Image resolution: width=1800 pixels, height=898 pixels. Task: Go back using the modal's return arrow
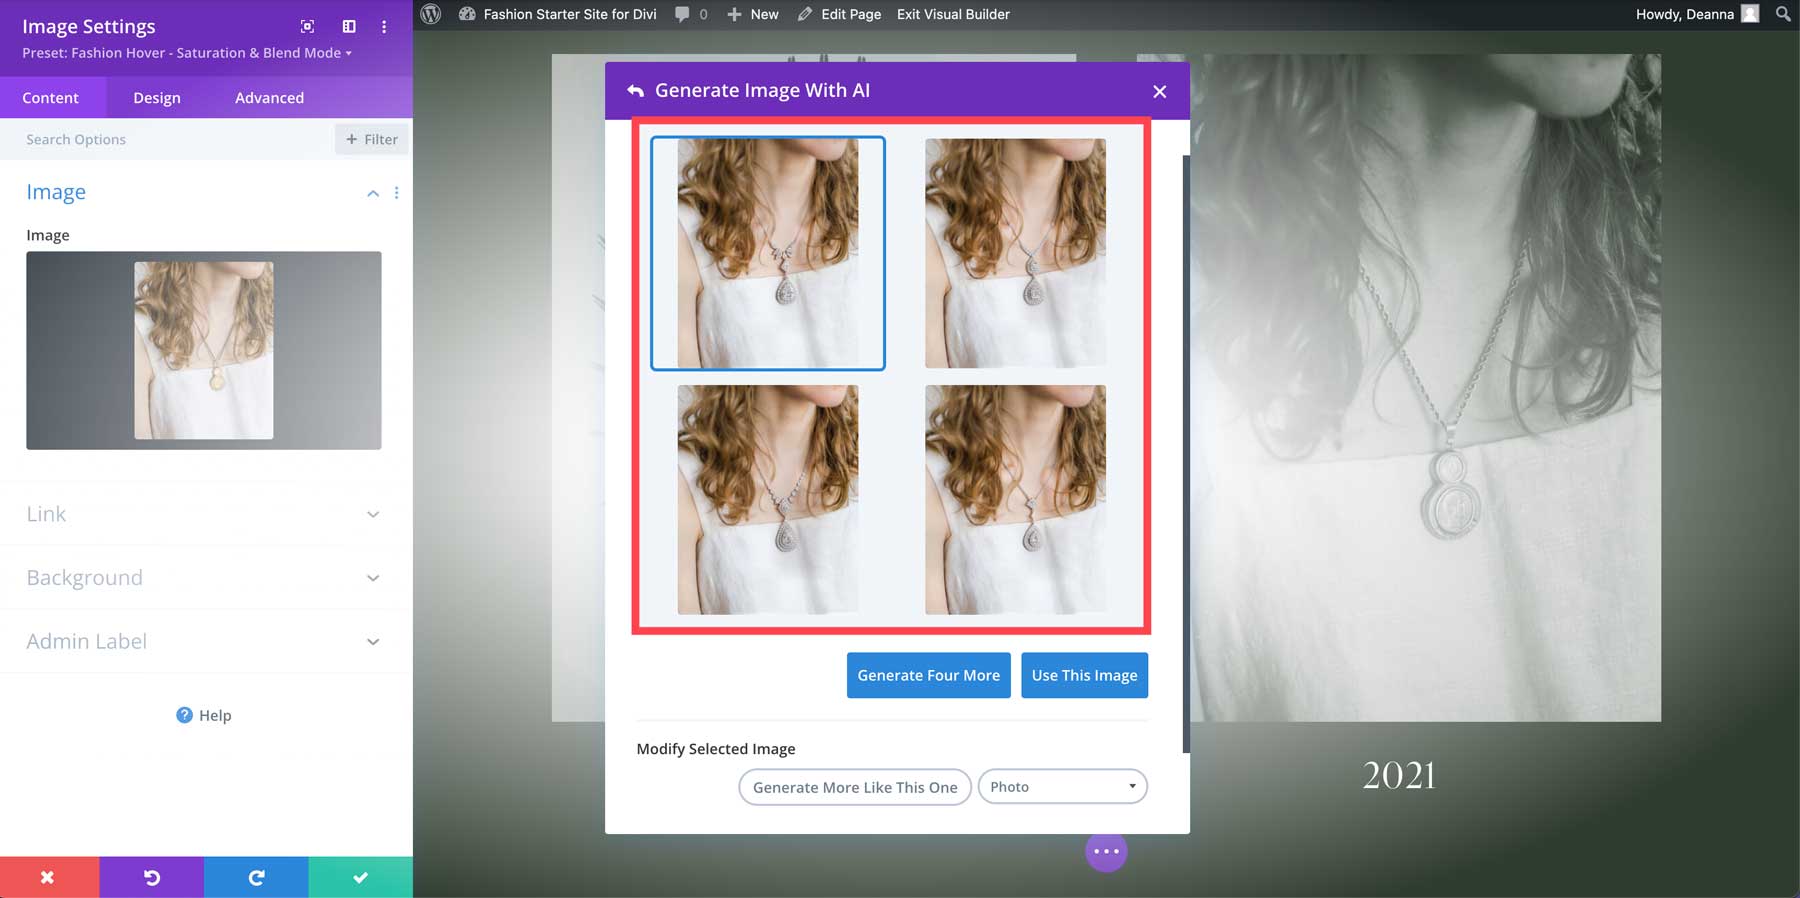(x=635, y=91)
